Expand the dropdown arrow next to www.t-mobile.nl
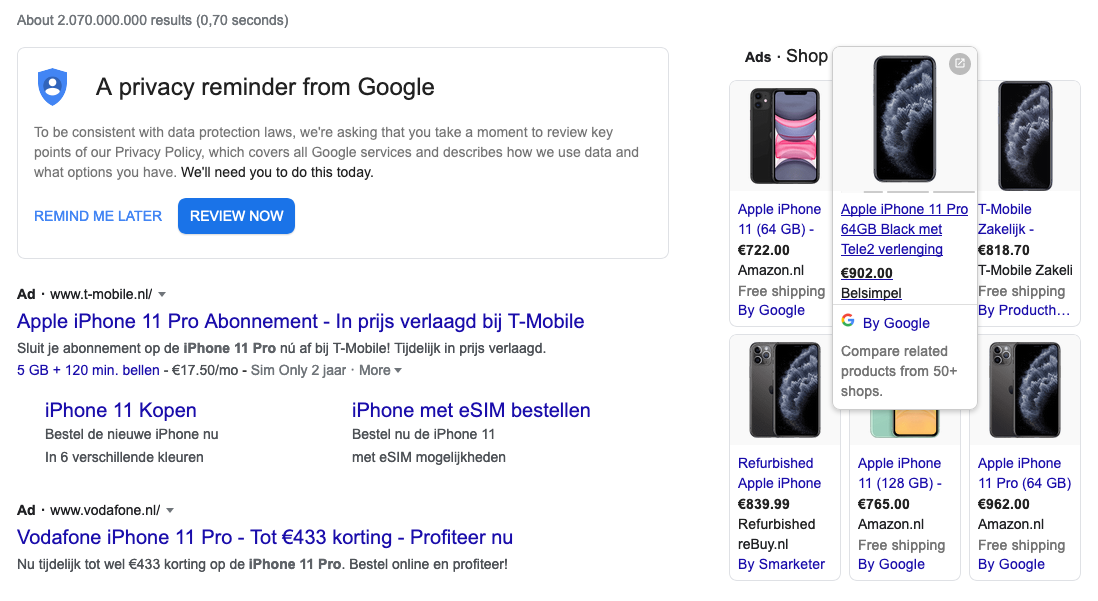Screen dimensions: 1098x601 click(x=162, y=294)
